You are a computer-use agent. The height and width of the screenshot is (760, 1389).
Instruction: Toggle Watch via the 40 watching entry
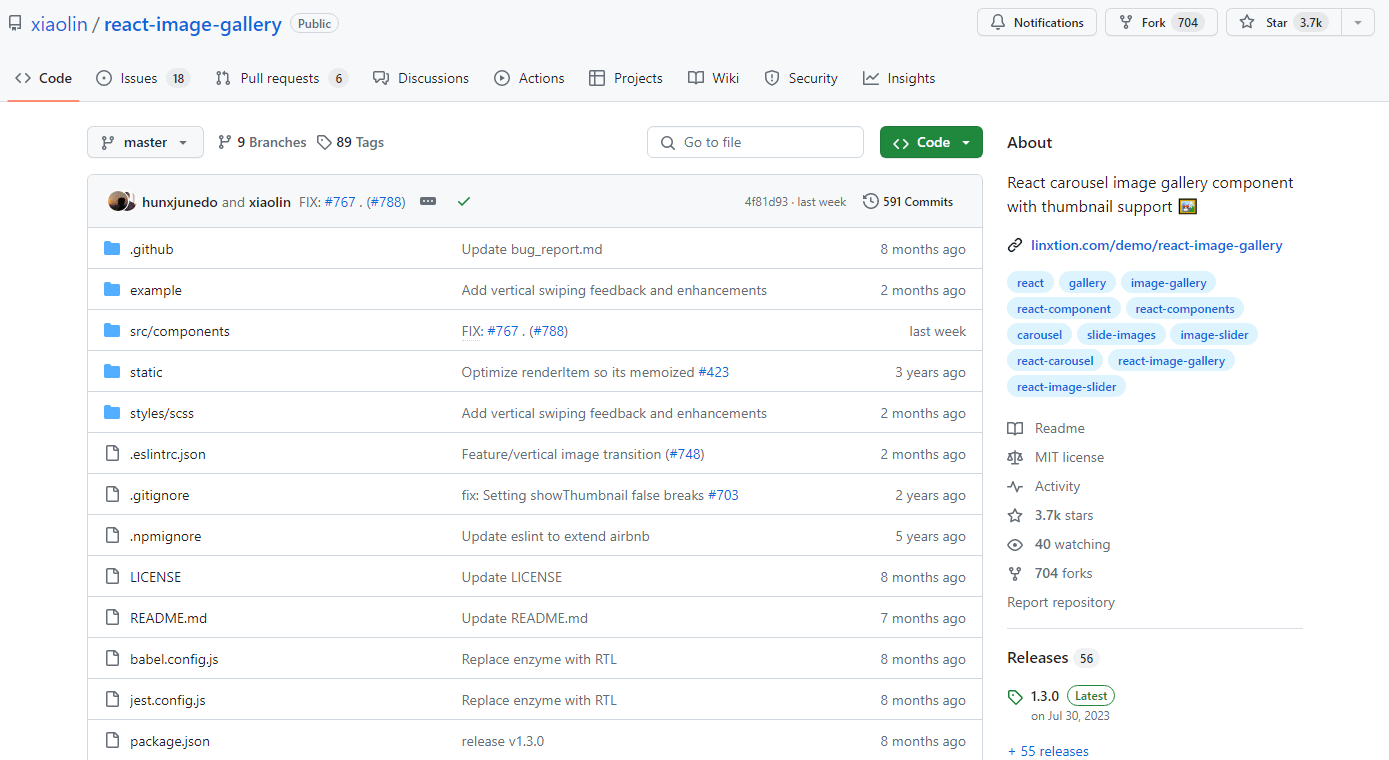point(1070,544)
